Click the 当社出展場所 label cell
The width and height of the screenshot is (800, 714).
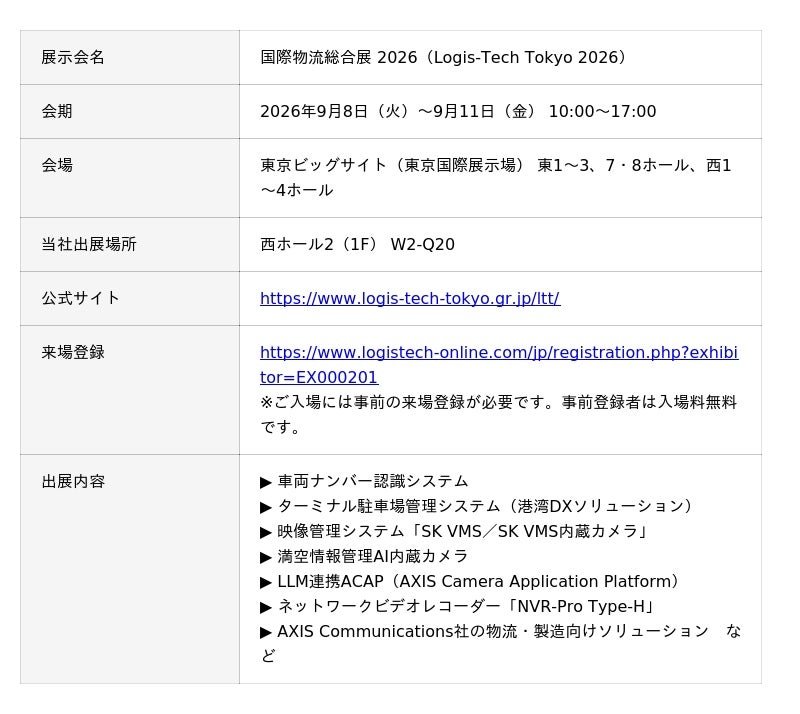point(130,244)
